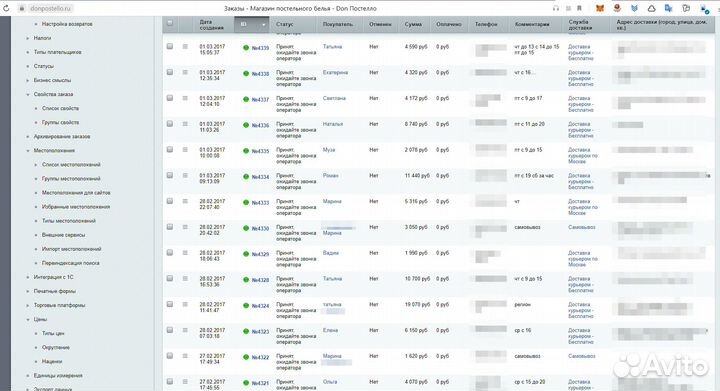Image resolution: width=720 pixels, height=391 pixels.
Task: Open the cloud extension icon in toolbar
Action: [x=651, y=8]
